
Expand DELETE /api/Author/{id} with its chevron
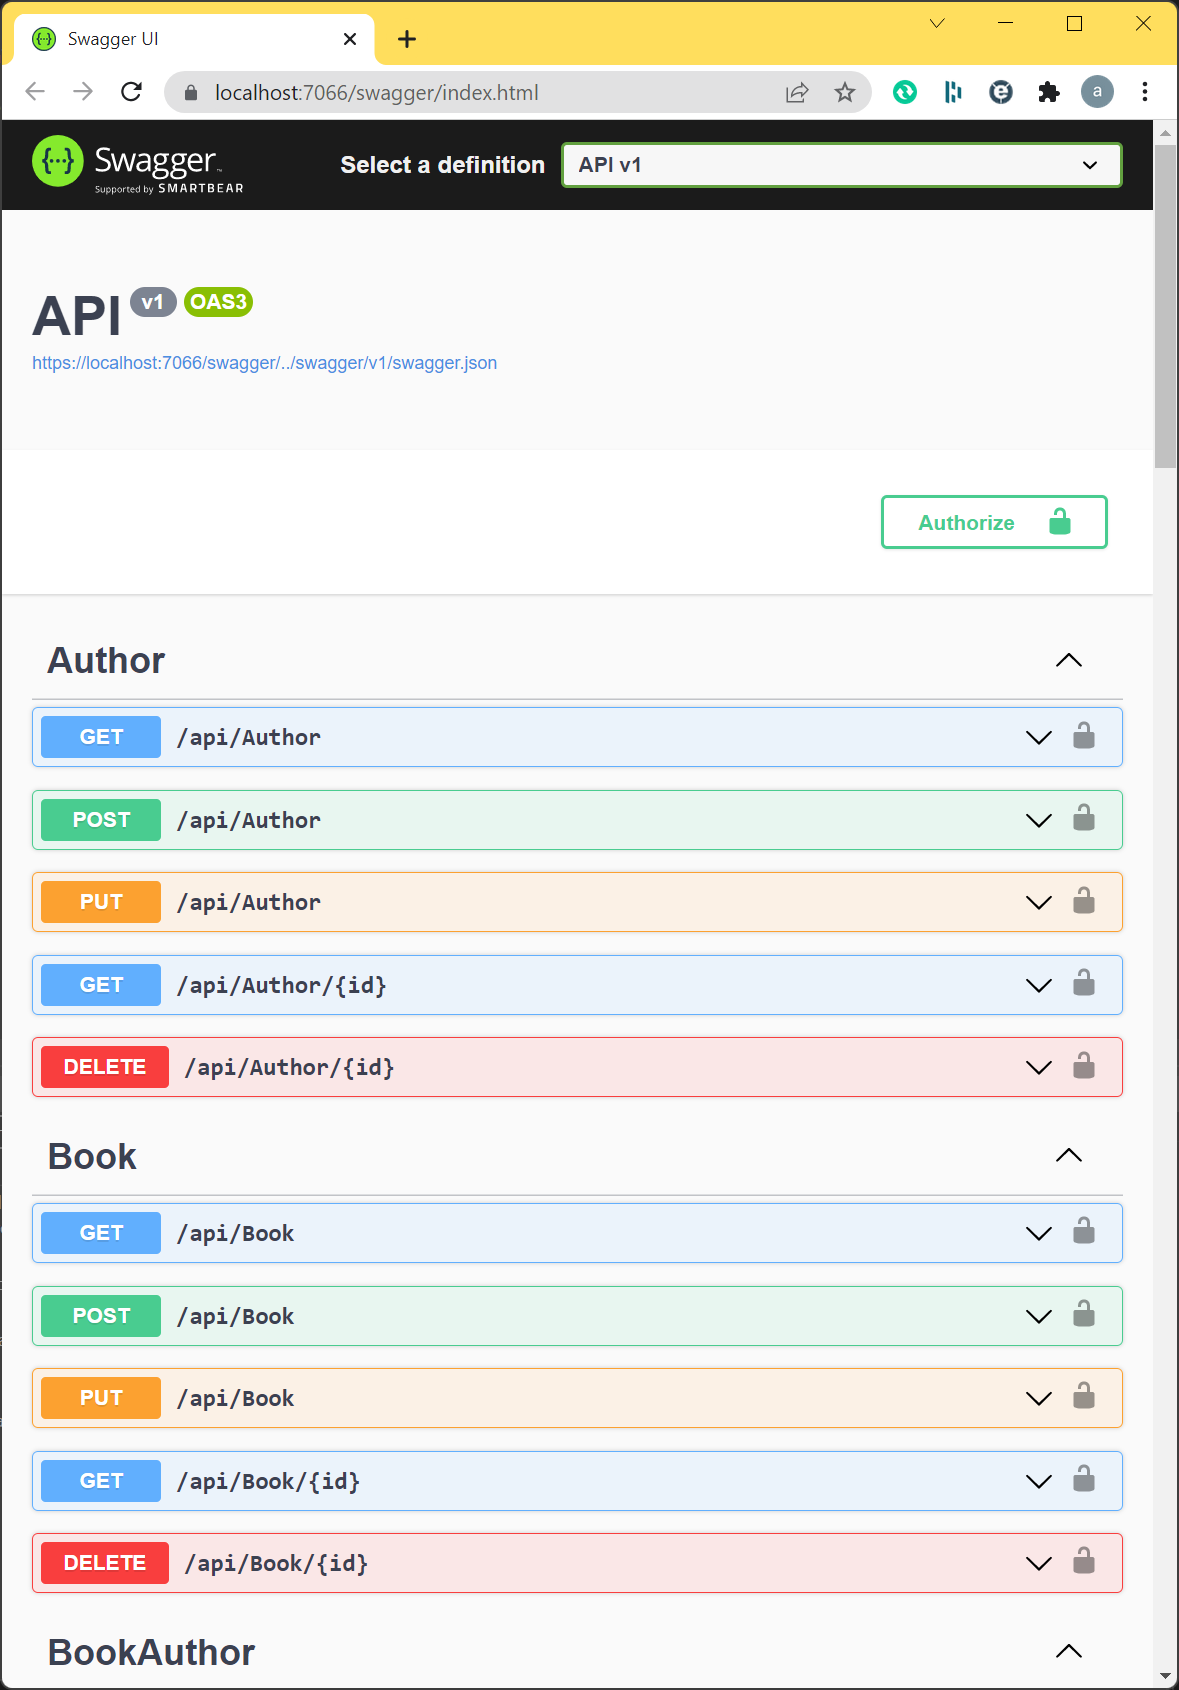(1039, 1068)
